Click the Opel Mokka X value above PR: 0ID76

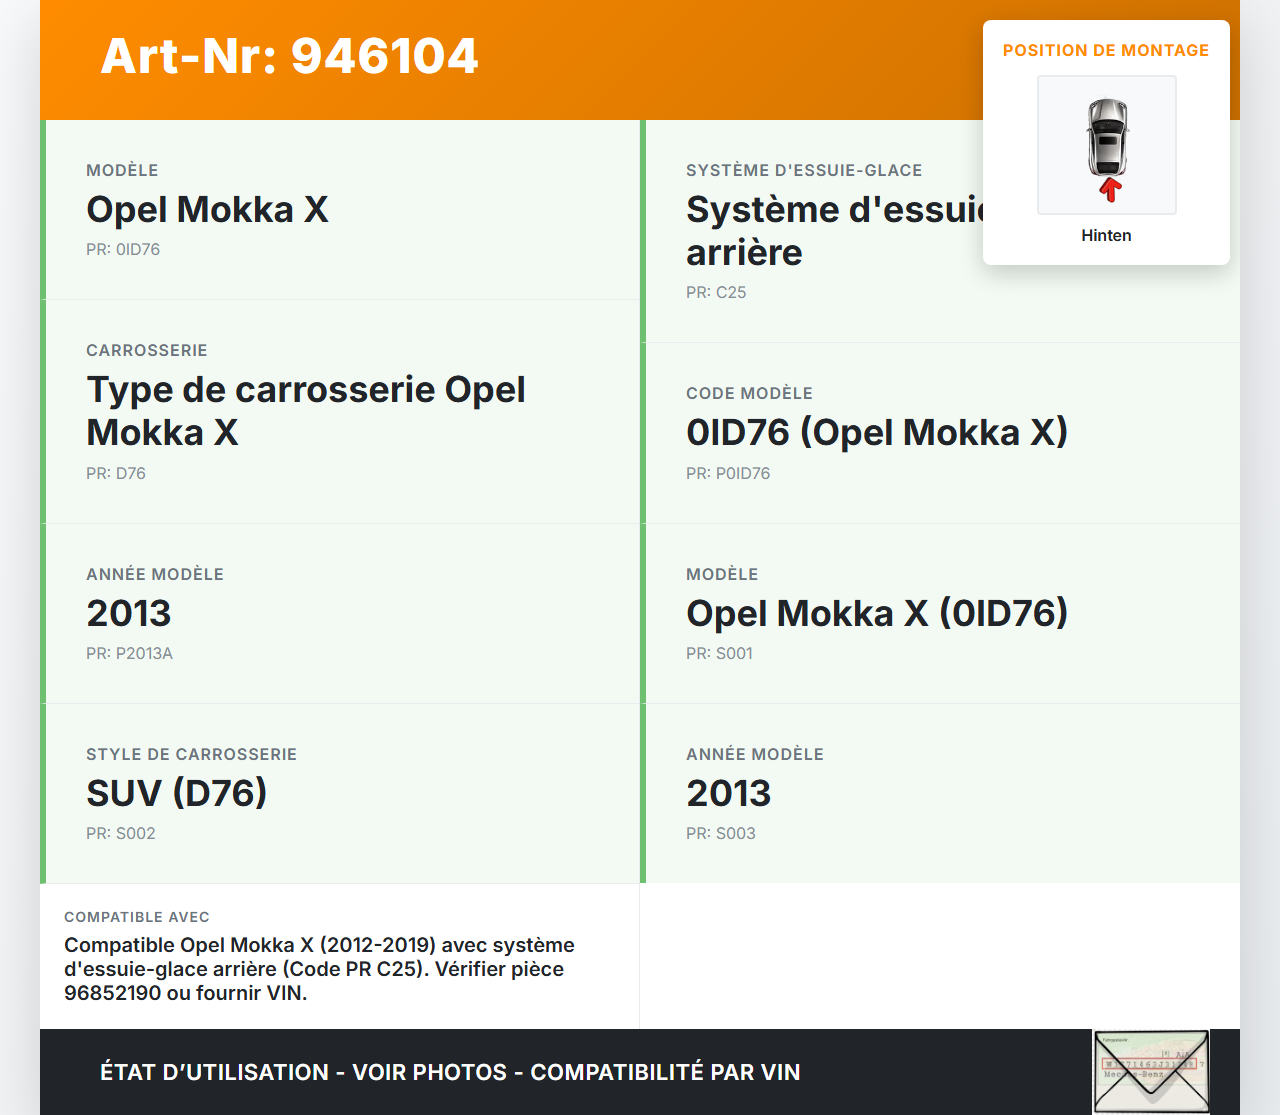point(207,209)
